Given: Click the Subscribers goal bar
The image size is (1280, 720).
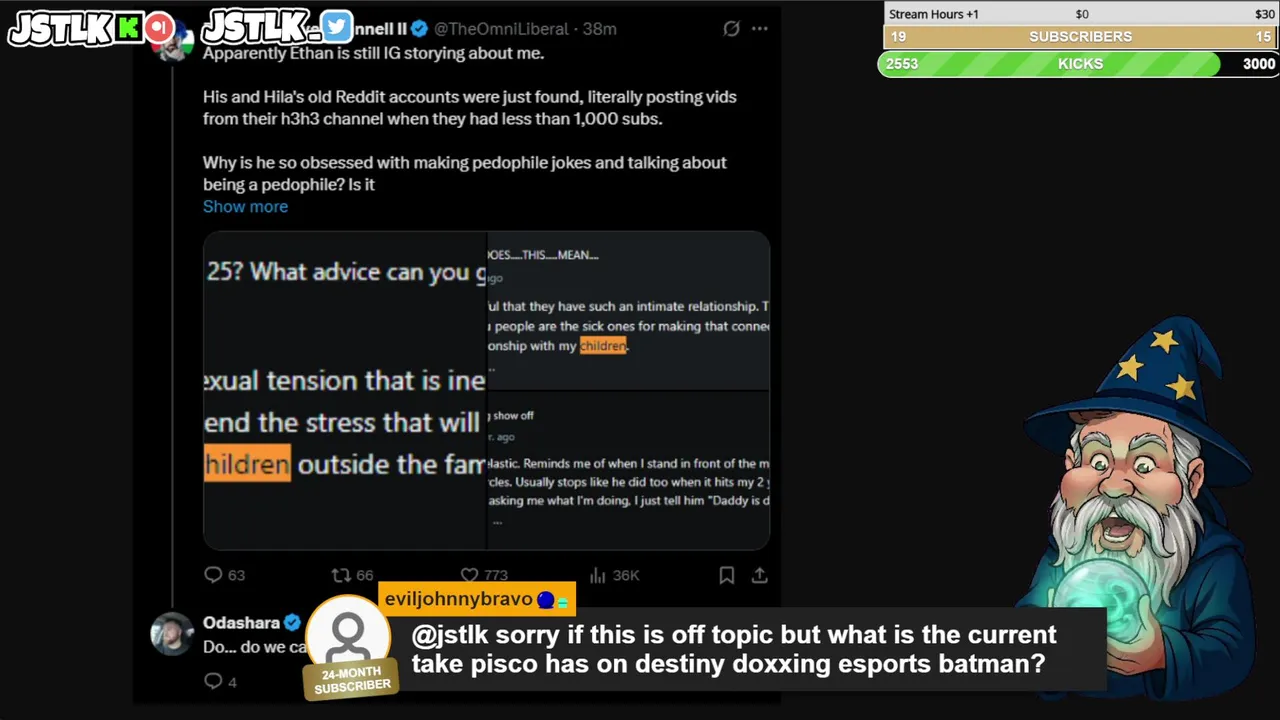Looking at the screenshot, I should tap(1080, 37).
